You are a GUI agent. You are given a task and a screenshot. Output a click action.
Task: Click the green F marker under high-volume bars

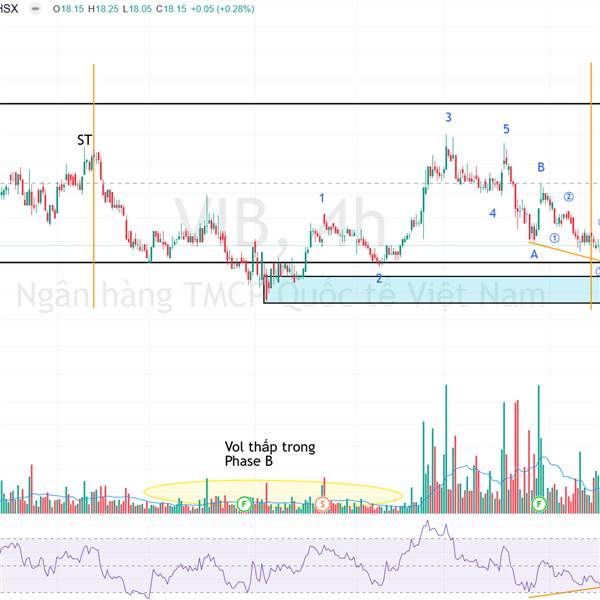(539, 504)
